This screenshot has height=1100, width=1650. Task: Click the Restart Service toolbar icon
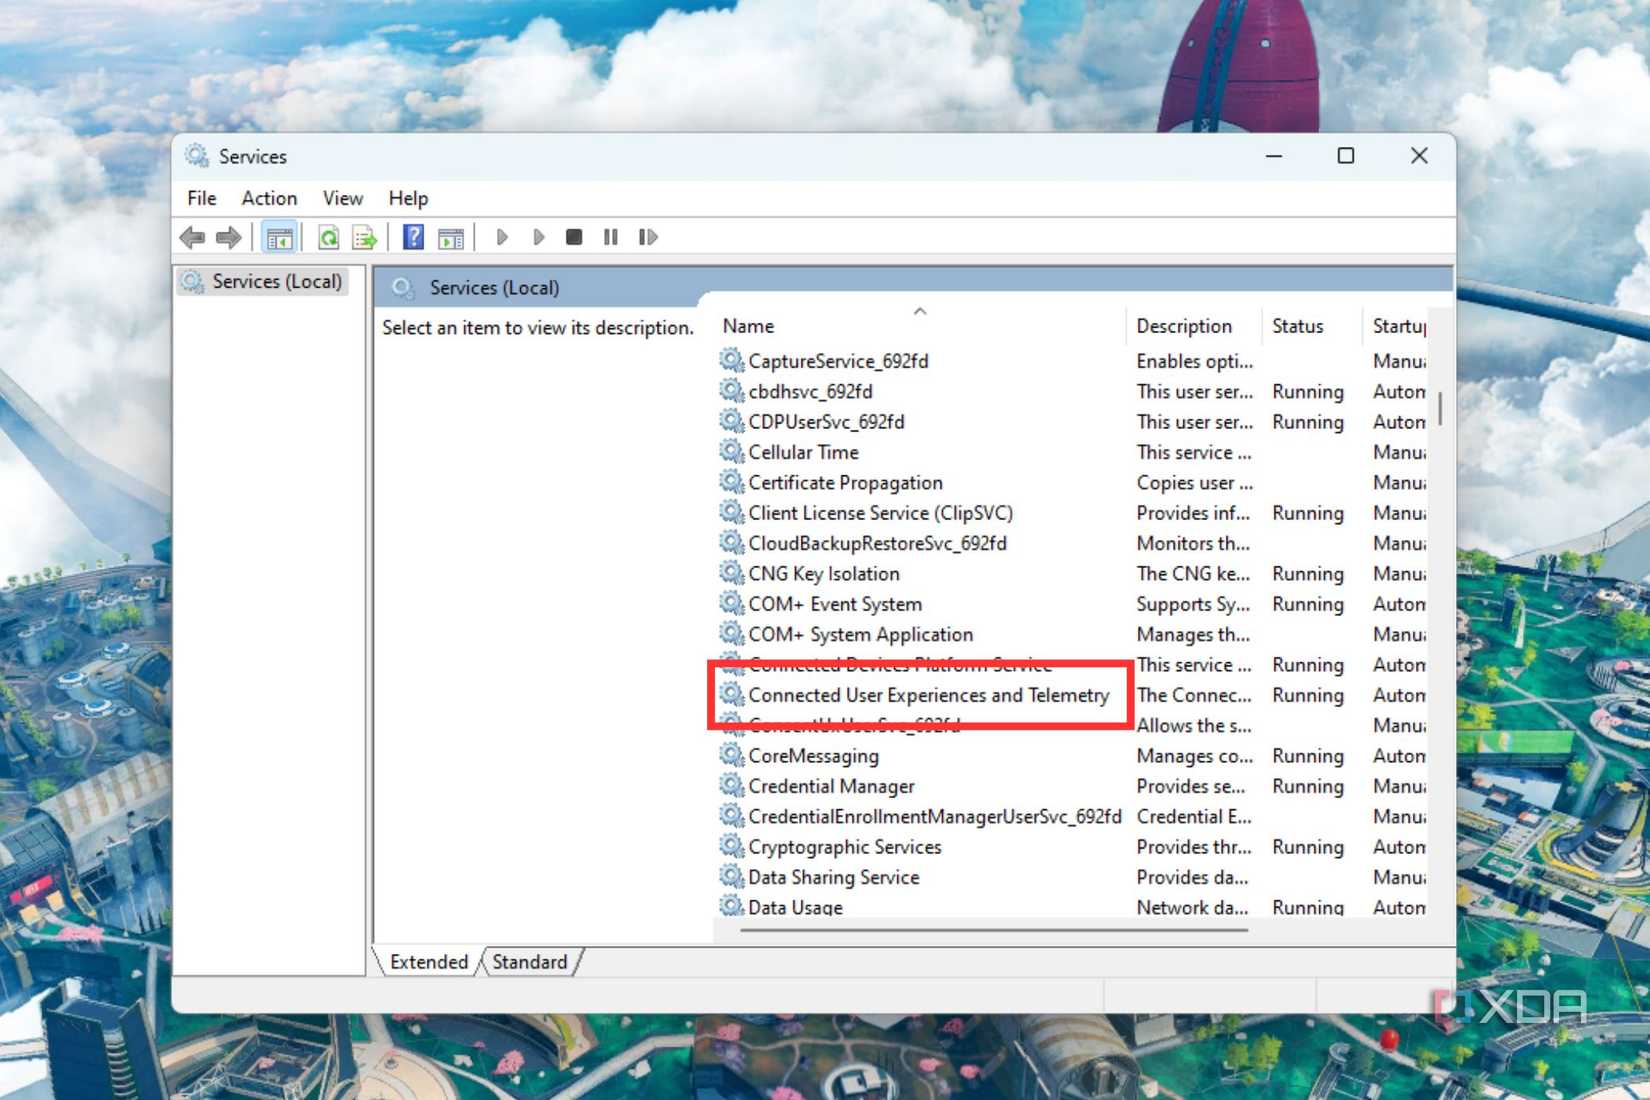(648, 237)
